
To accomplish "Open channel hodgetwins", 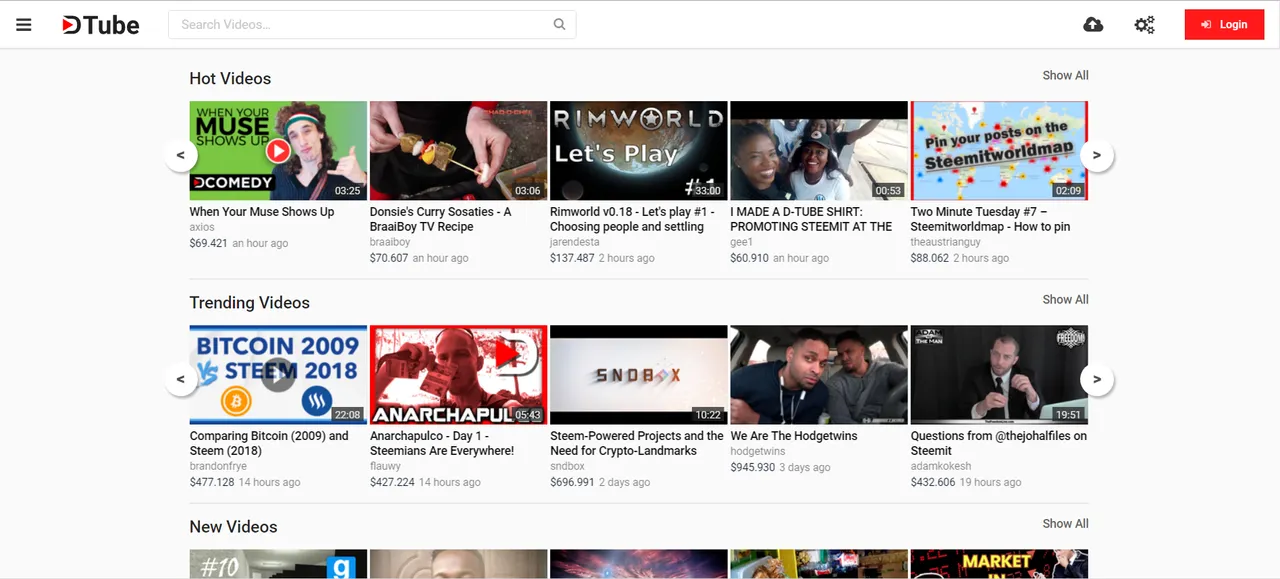I will pos(758,451).
